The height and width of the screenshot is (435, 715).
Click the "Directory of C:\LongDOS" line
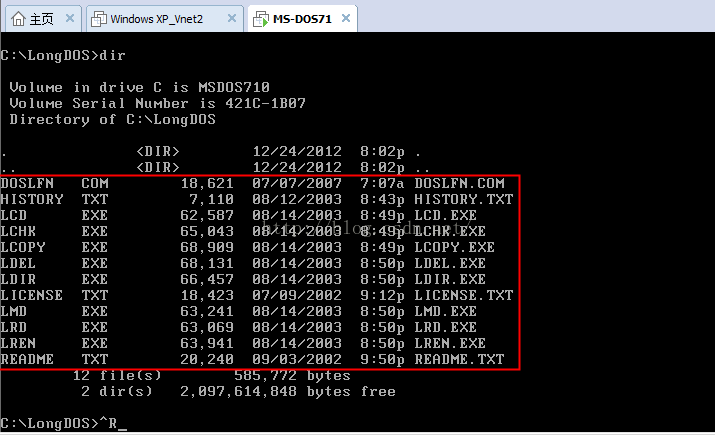pos(113,119)
